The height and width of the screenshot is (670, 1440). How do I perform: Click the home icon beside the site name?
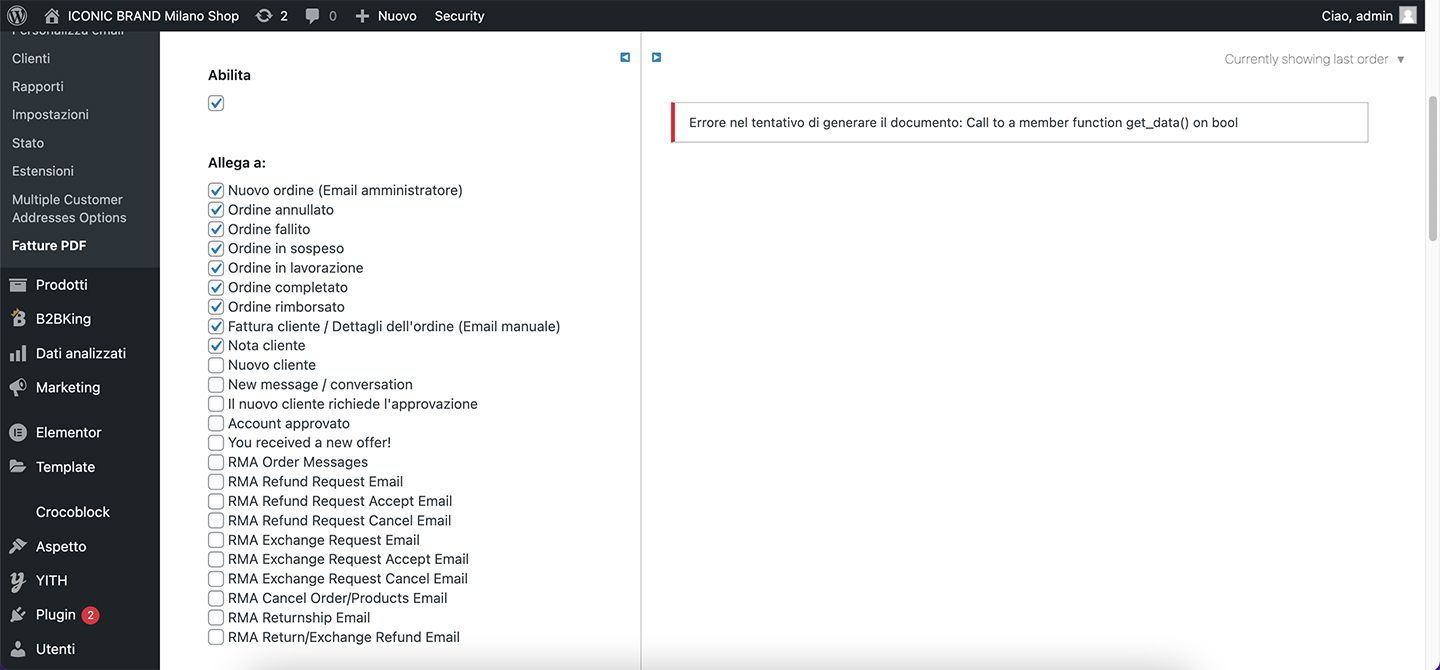click(x=52, y=16)
